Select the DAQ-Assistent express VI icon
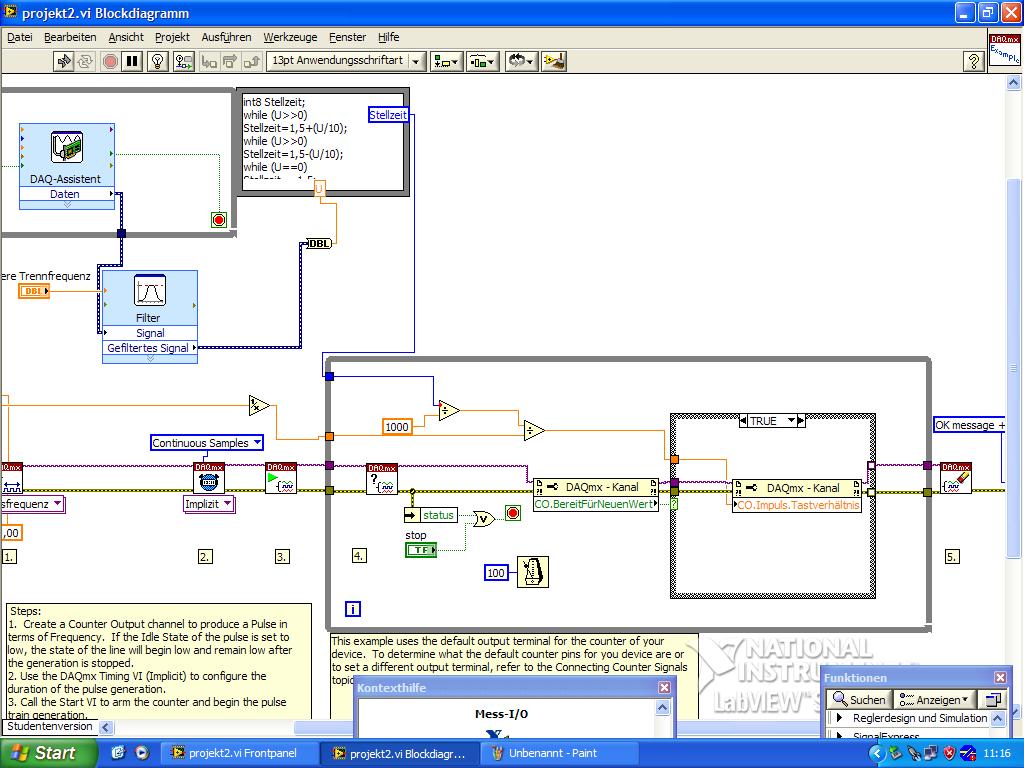Viewport: 1024px width, 768px height. pos(67,148)
